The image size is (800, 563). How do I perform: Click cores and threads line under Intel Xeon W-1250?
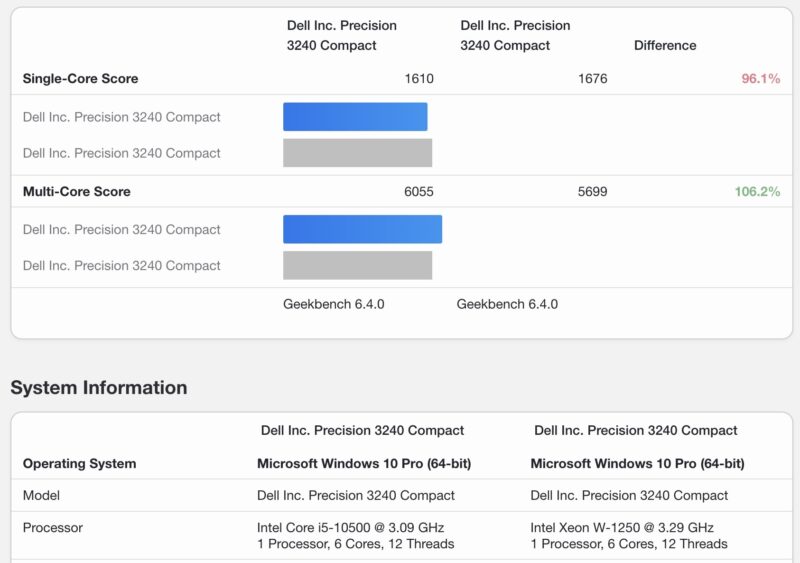(629, 544)
